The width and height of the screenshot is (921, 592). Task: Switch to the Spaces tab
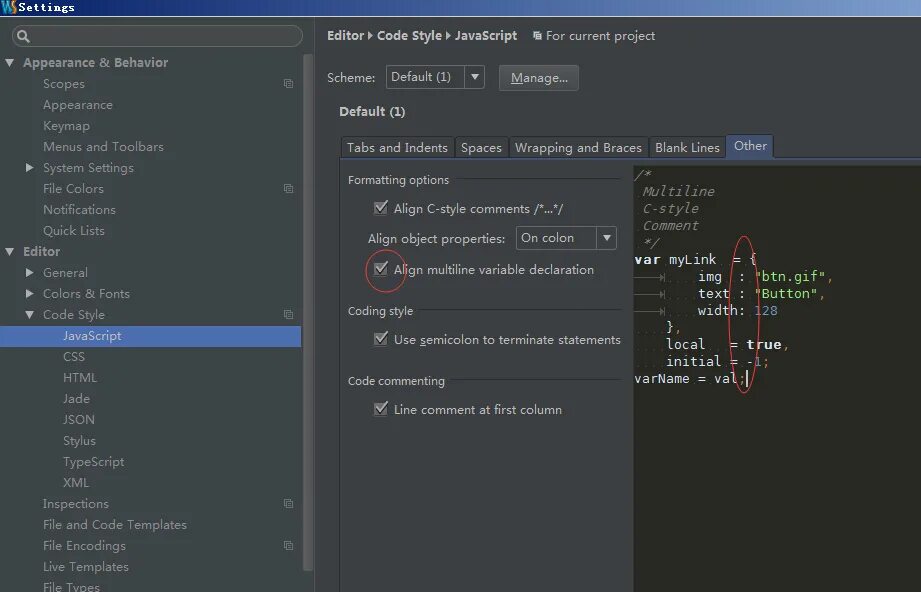point(481,147)
